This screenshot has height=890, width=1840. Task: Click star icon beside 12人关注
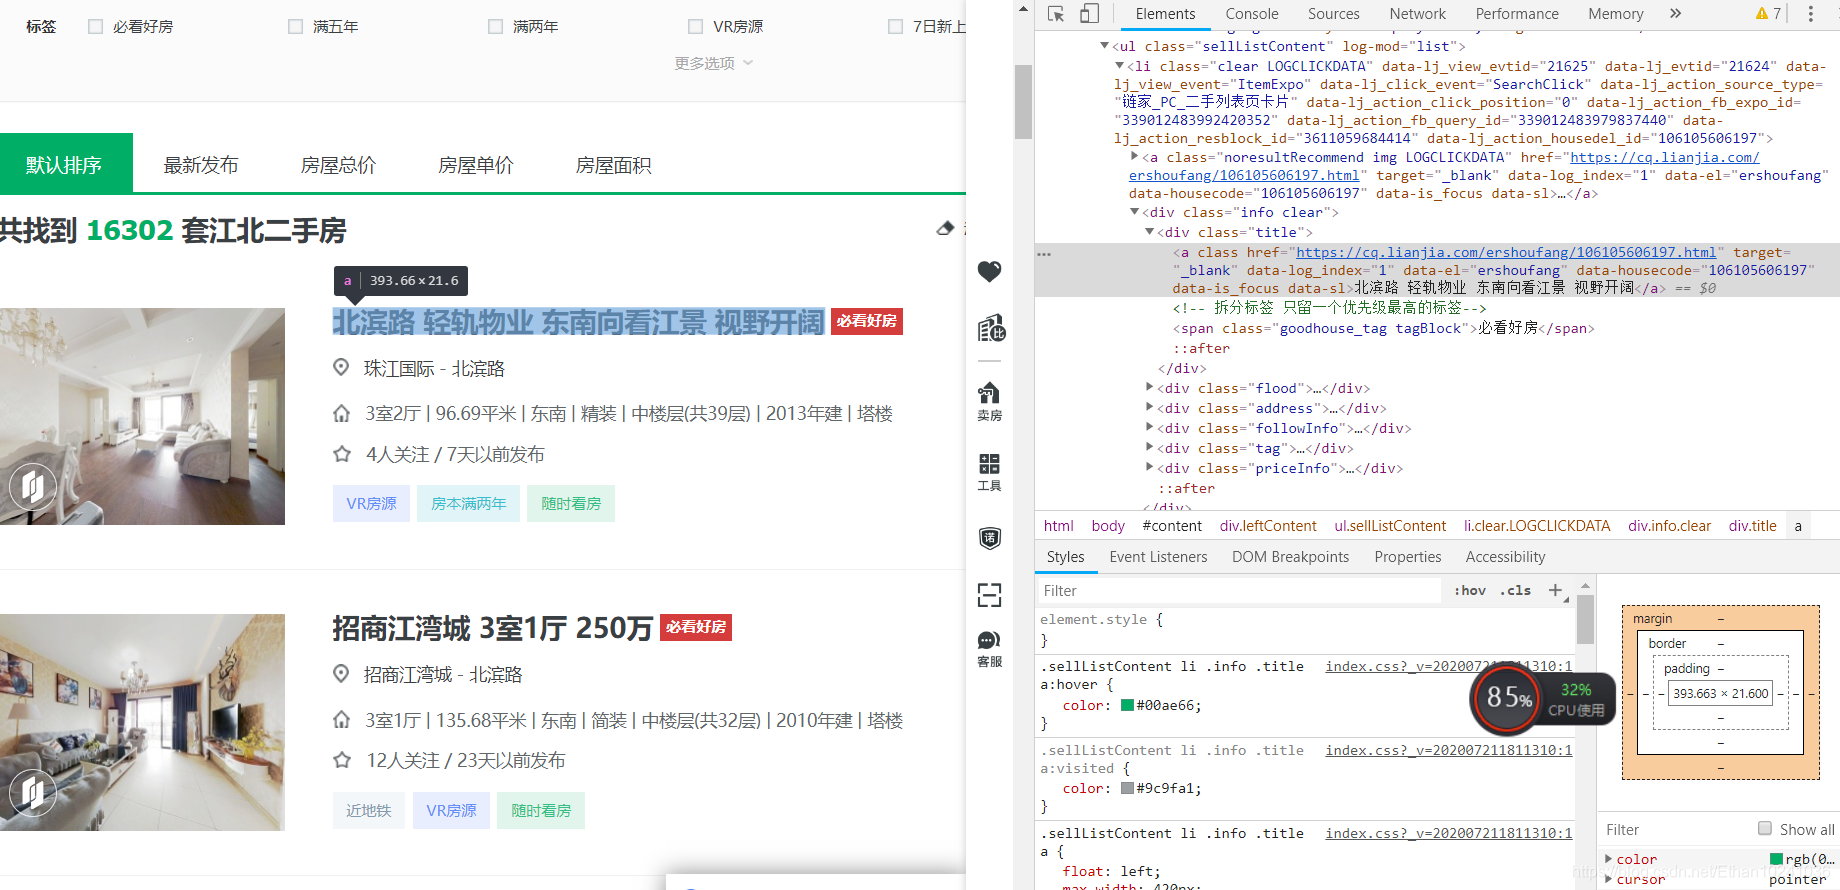342,760
